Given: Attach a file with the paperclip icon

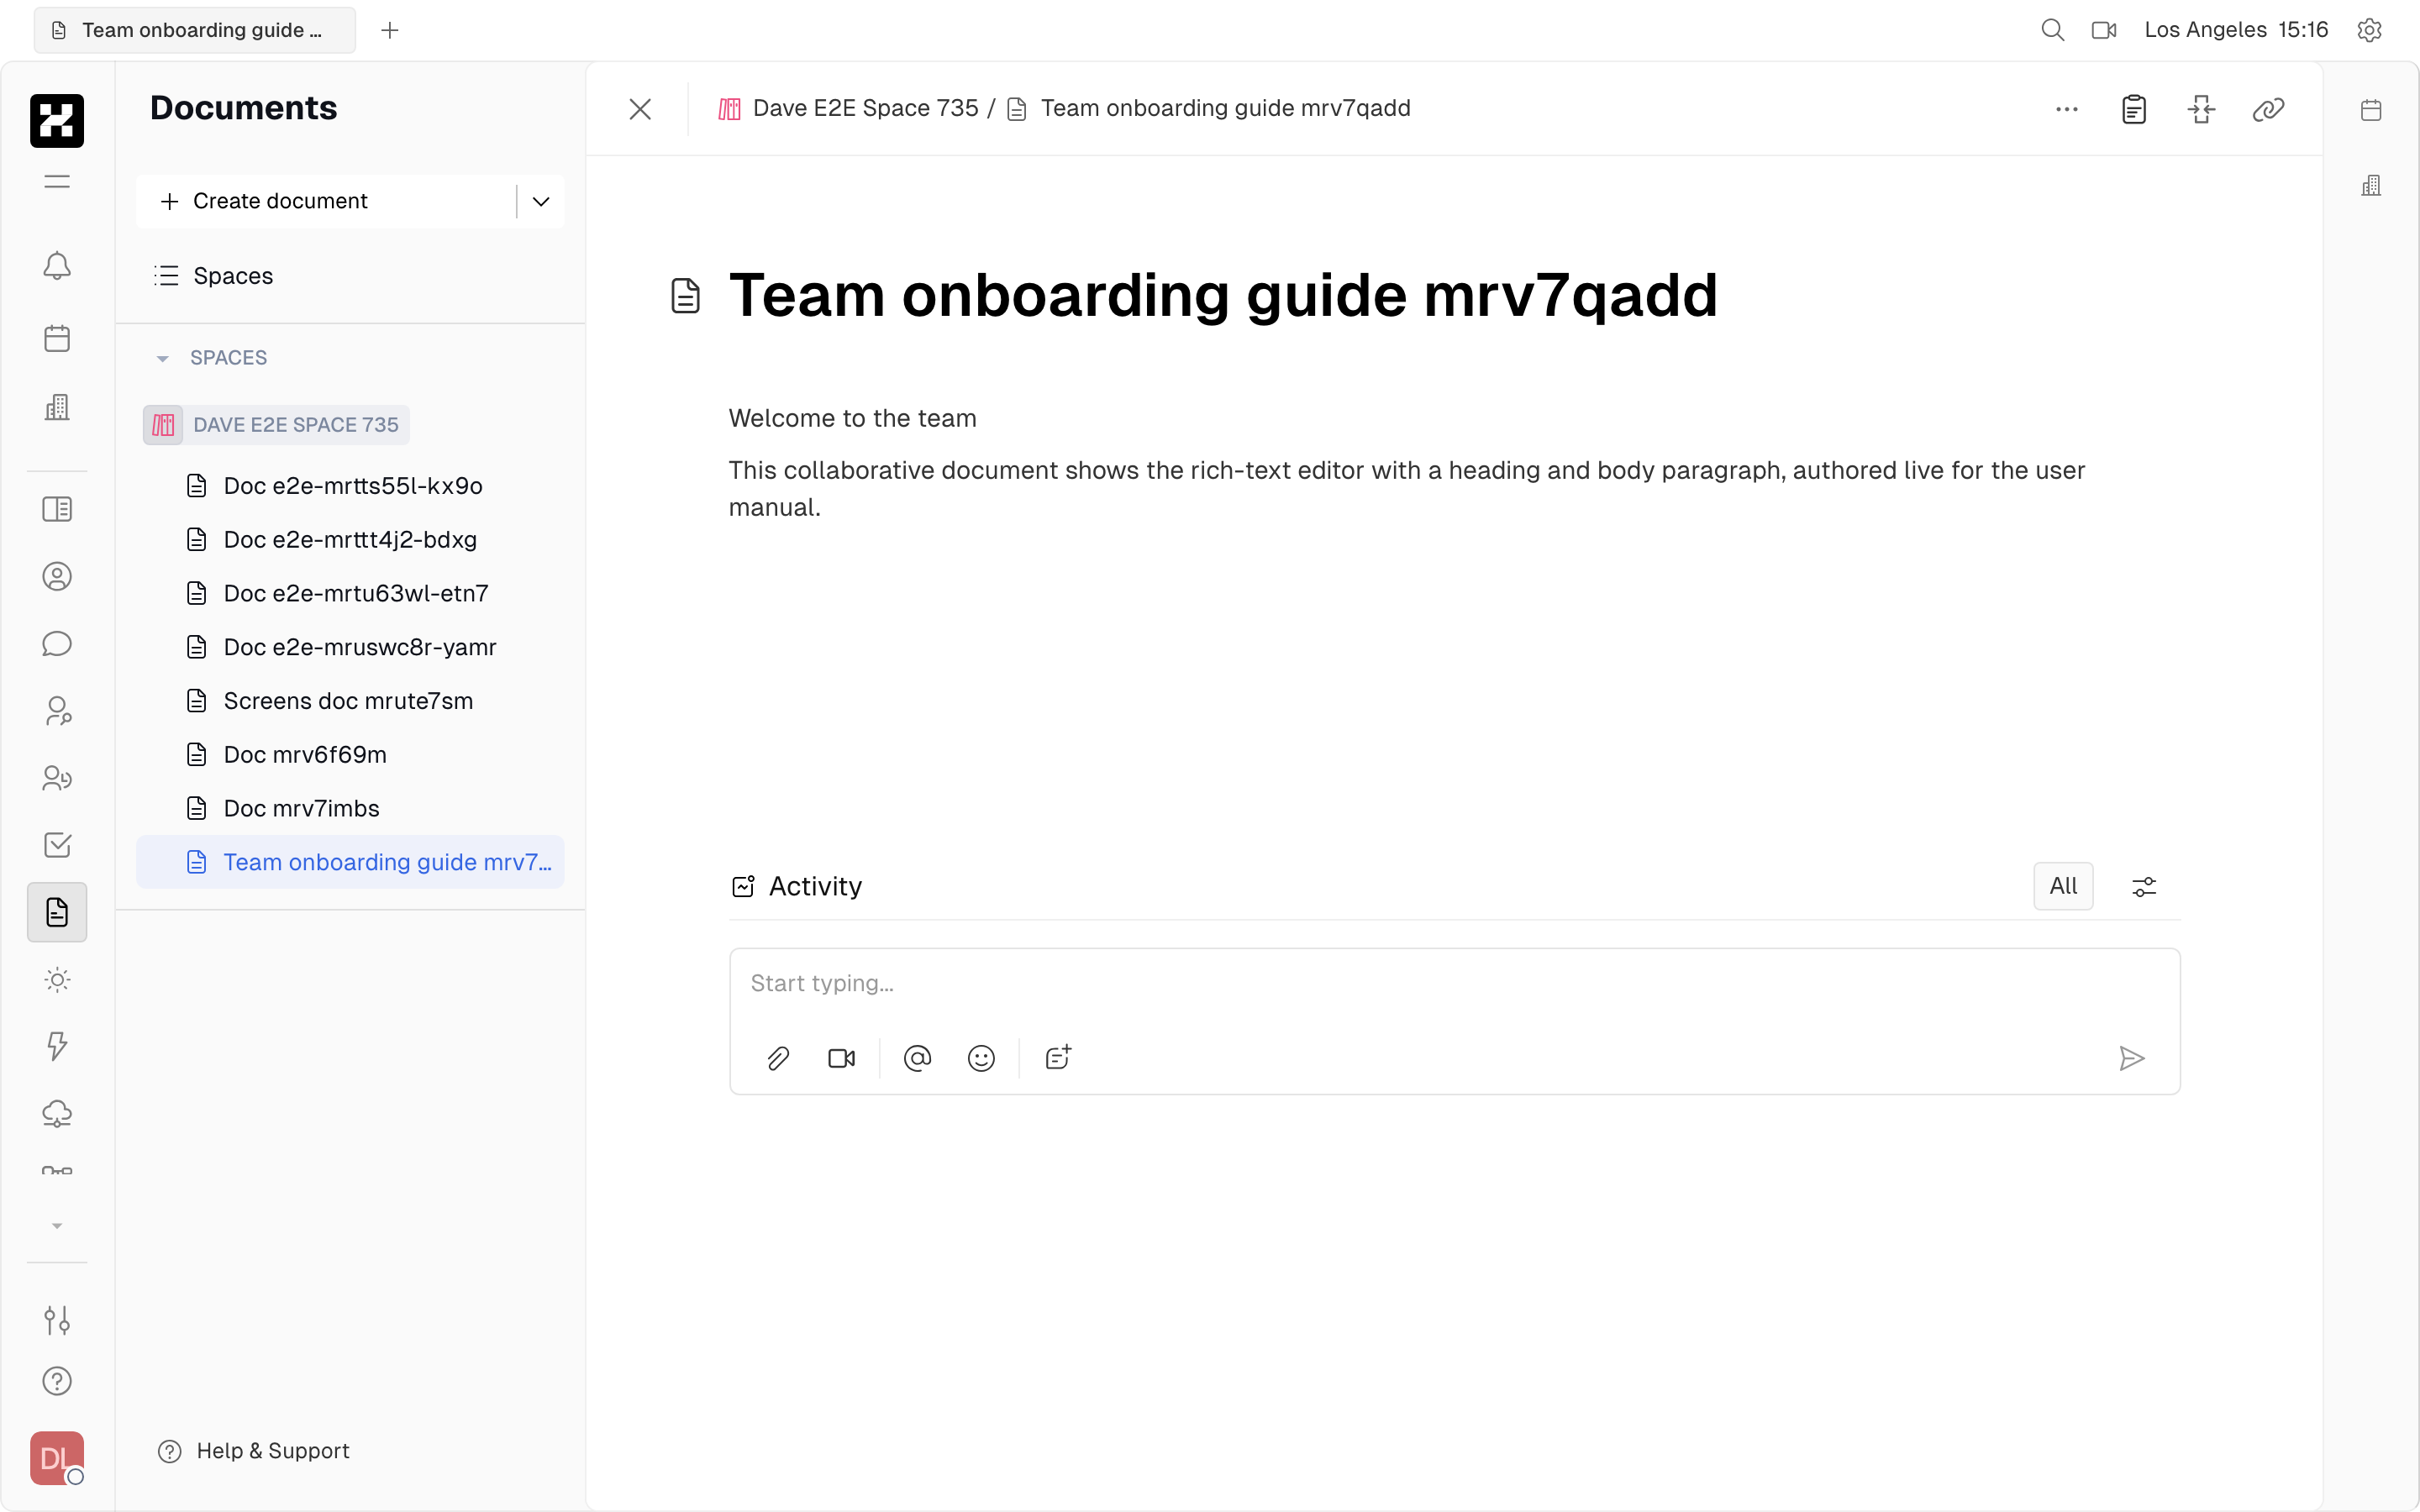Looking at the screenshot, I should coord(778,1058).
